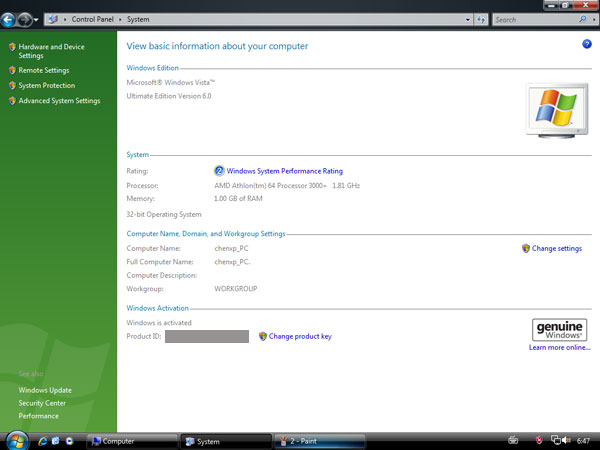The width and height of the screenshot is (600, 450).
Task: Click shield icon next to Change product key
Action: (x=262, y=336)
